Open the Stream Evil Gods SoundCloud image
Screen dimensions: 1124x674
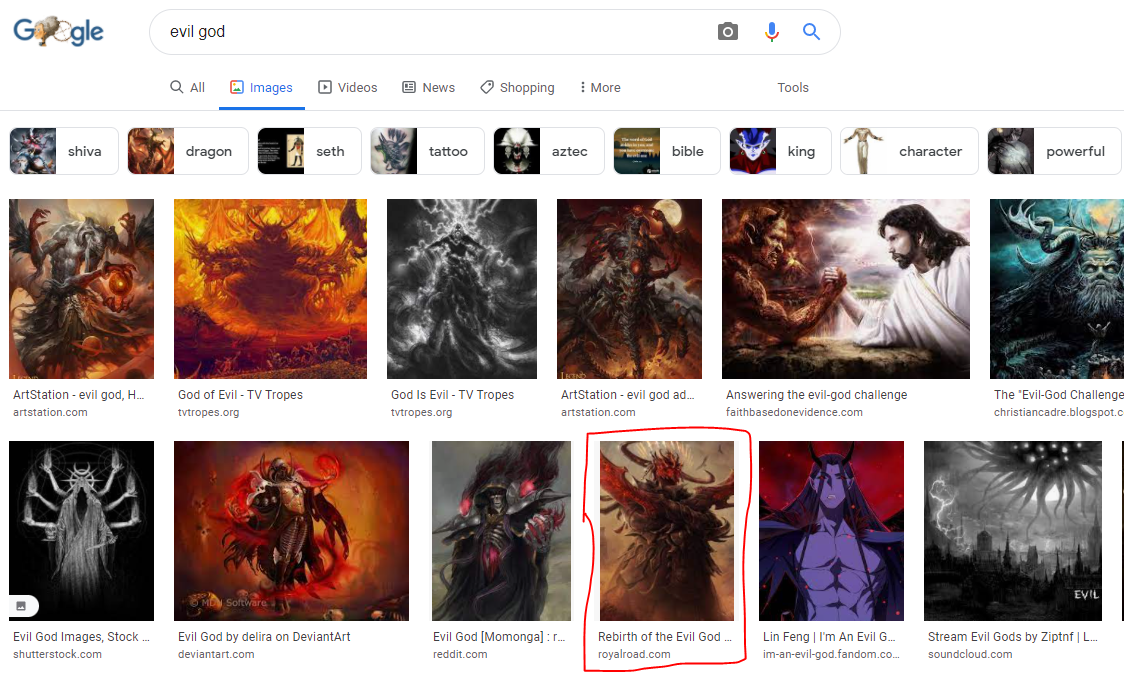[x=1013, y=531]
